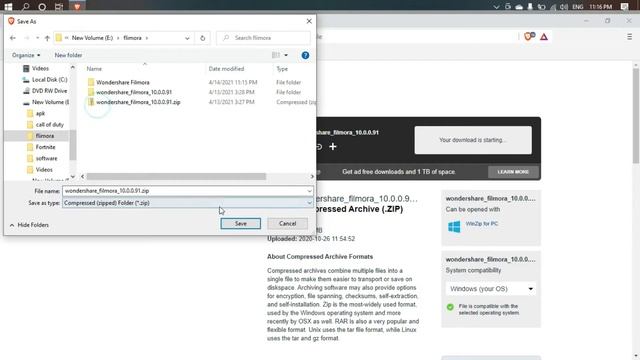
Task: Expand File name history dropdown
Action: [309, 191]
